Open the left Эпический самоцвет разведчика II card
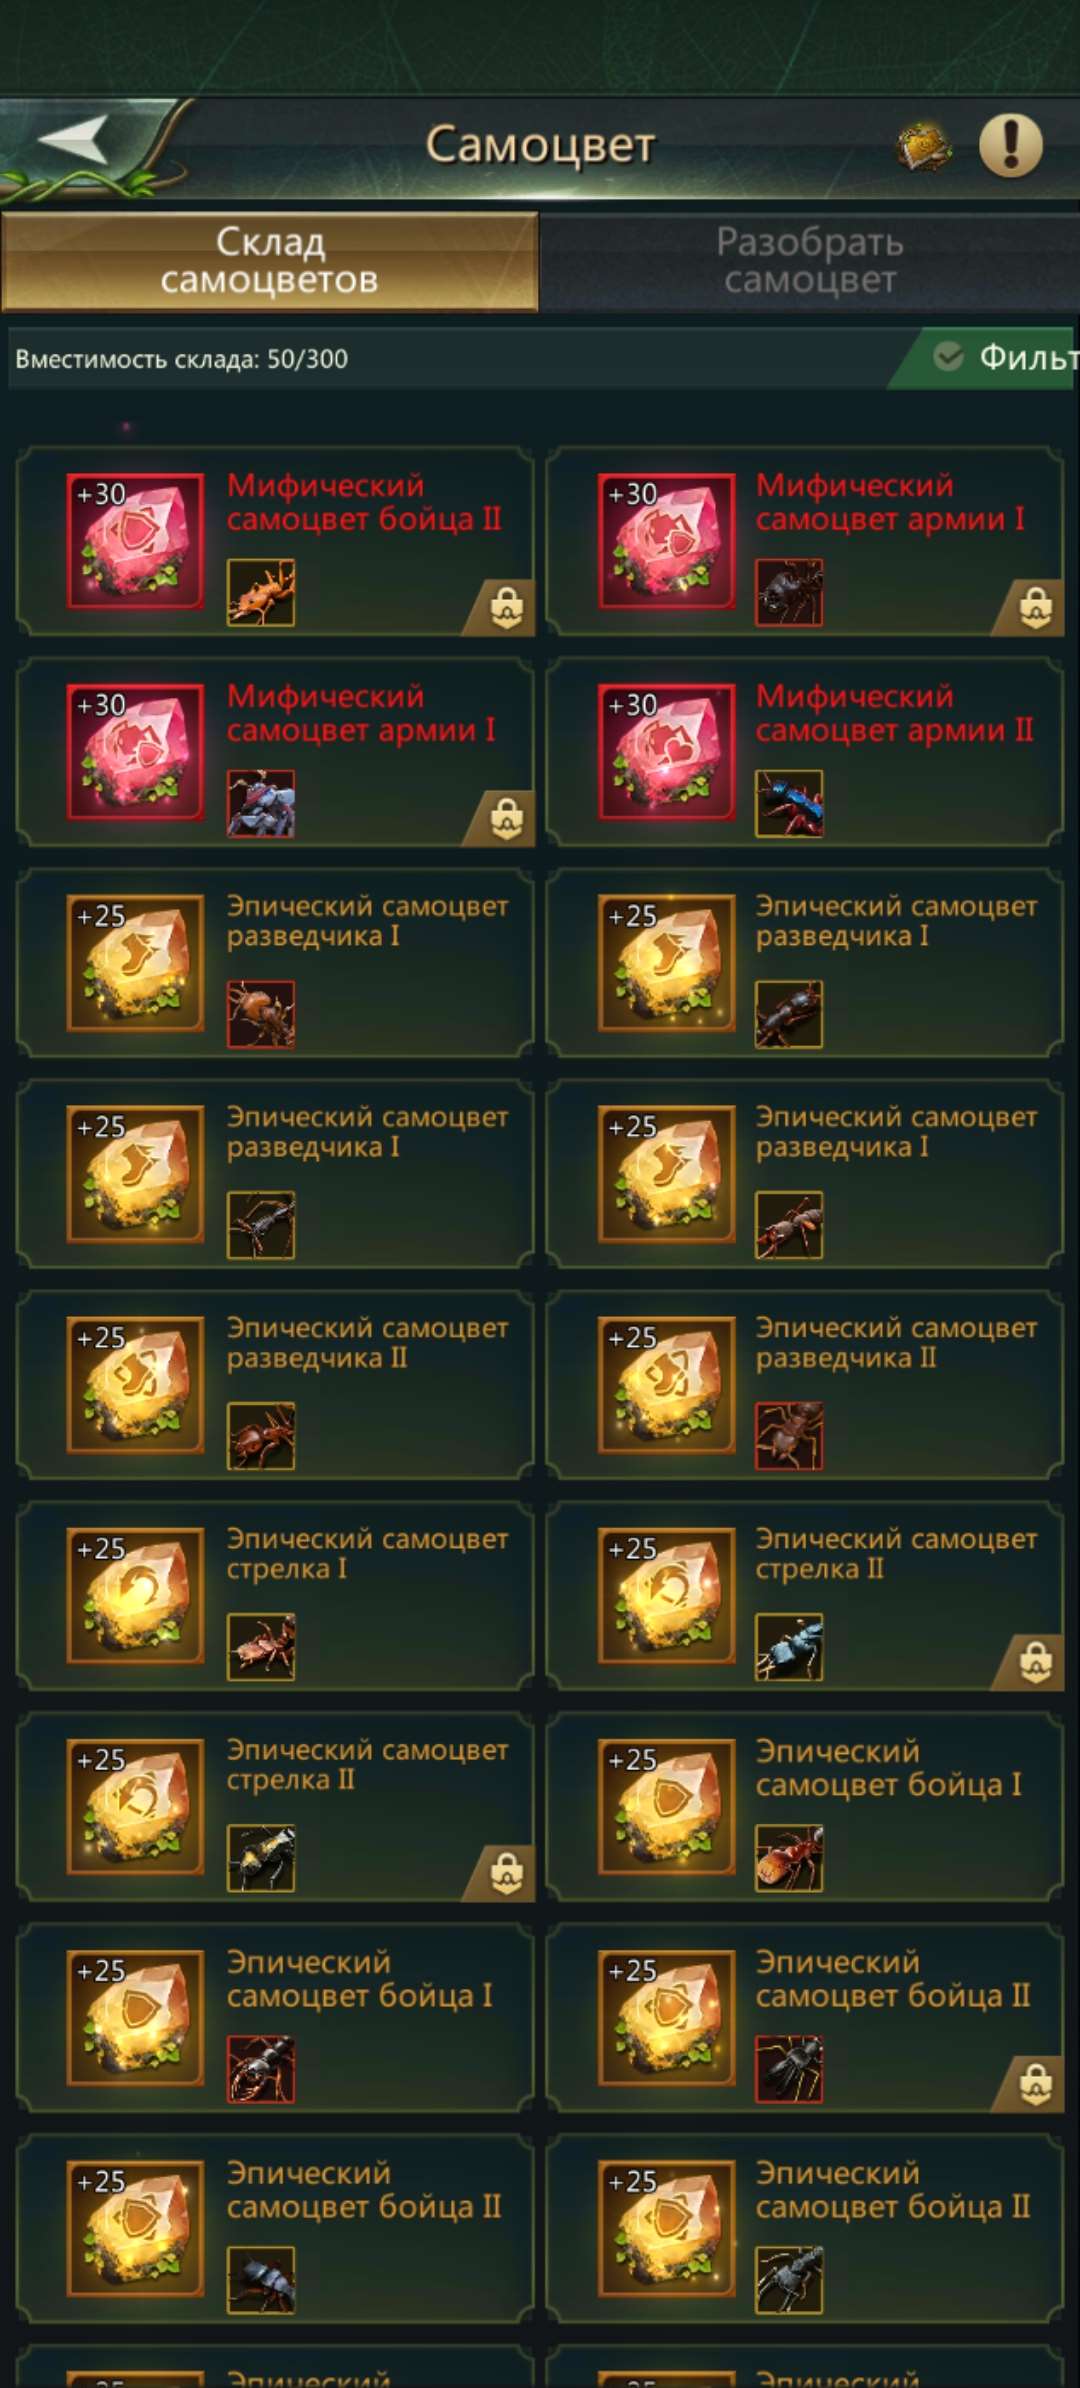This screenshot has width=1080, height=2388. (275, 1385)
